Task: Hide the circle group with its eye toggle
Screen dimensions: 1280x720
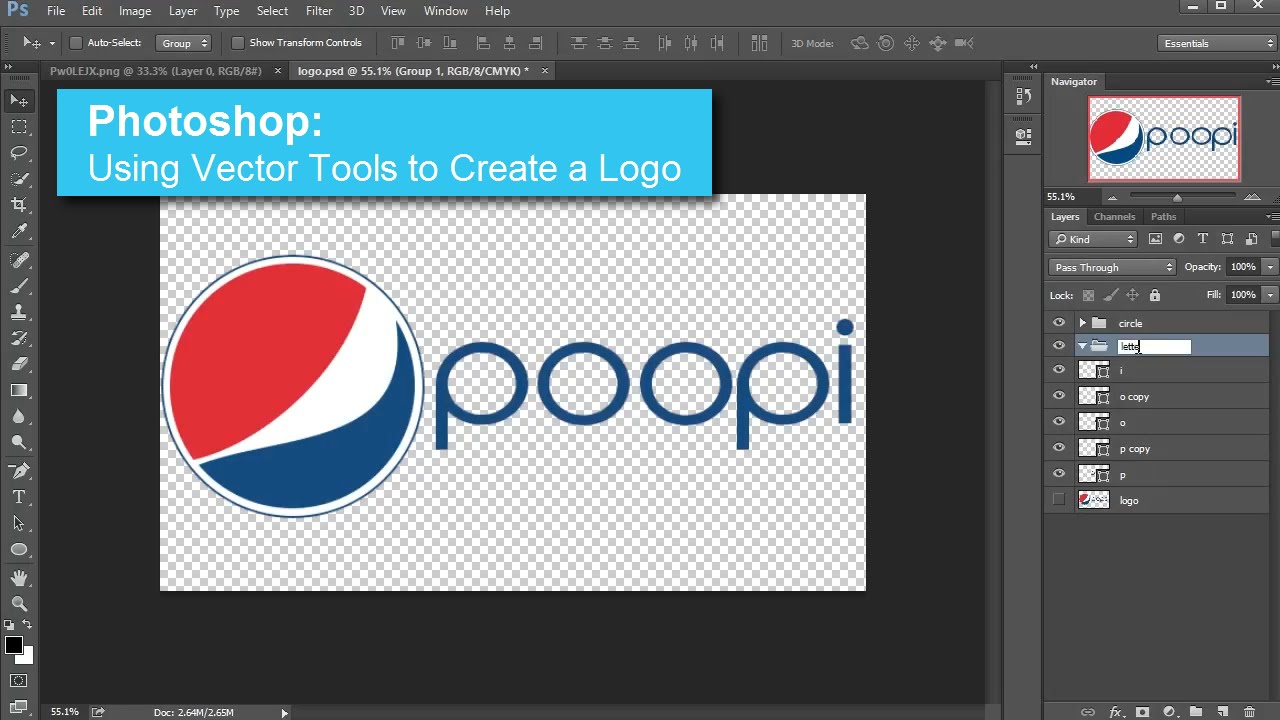Action: [x=1058, y=322]
